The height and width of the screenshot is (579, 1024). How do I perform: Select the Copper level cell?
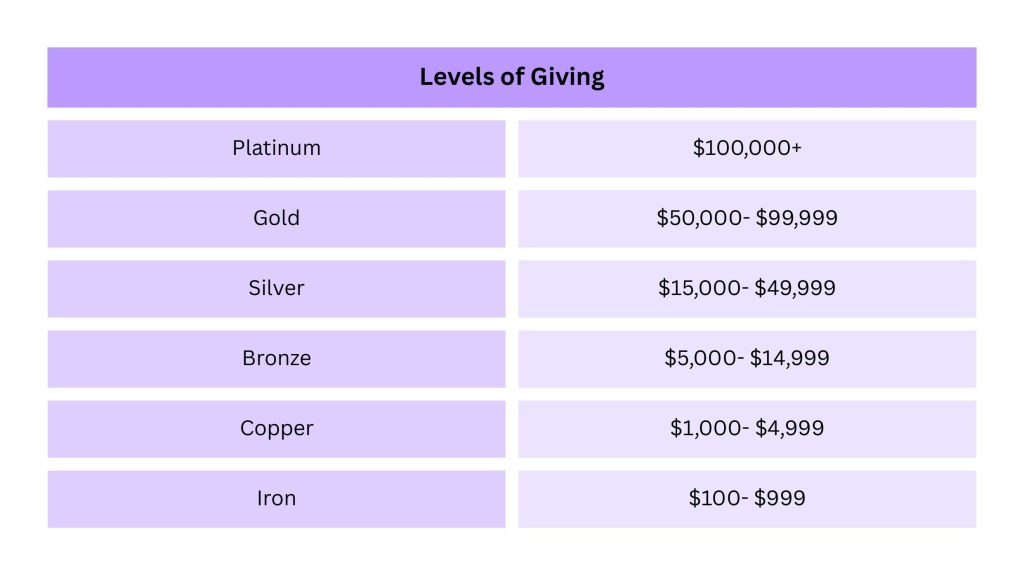point(276,428)
